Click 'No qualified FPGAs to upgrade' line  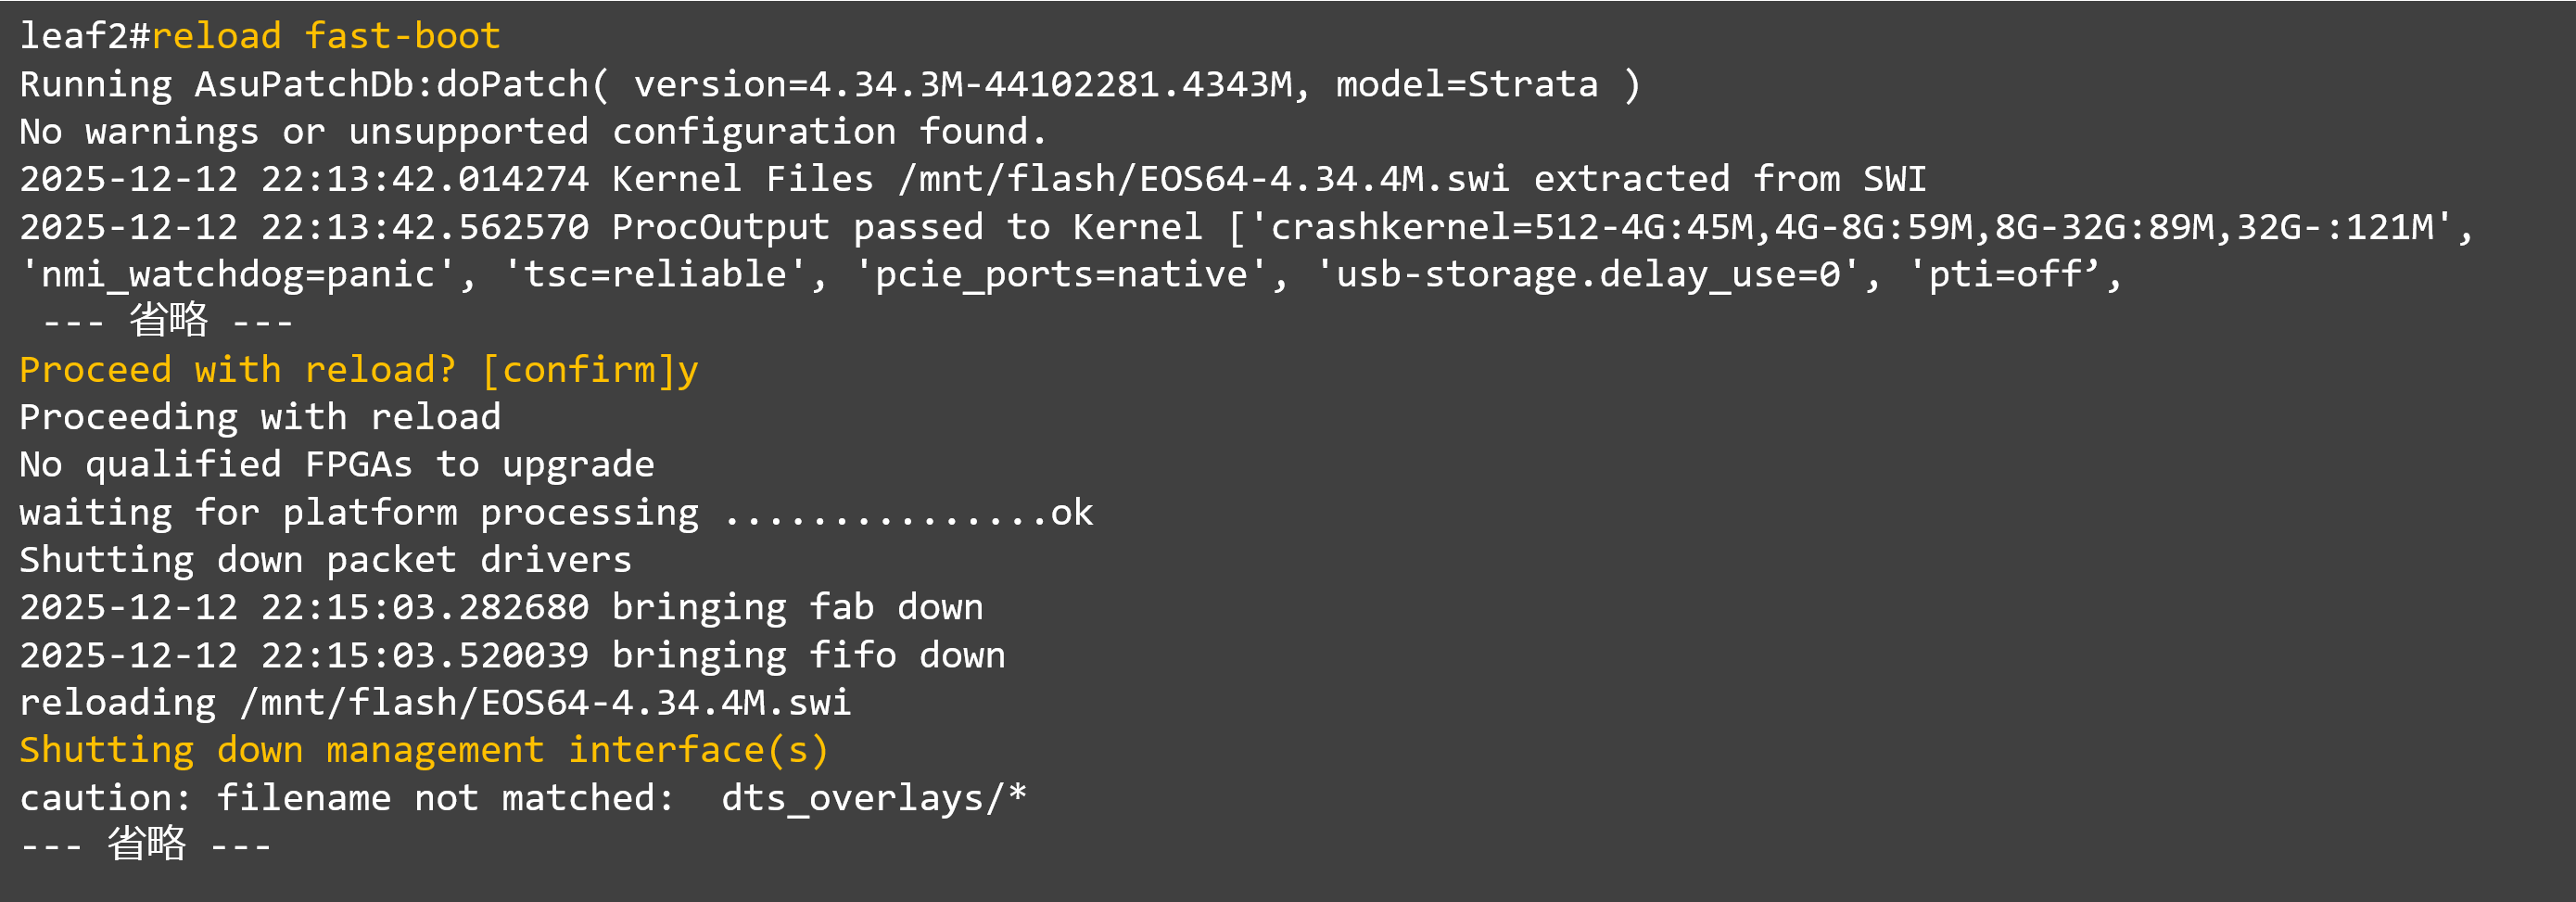[337, 465]
